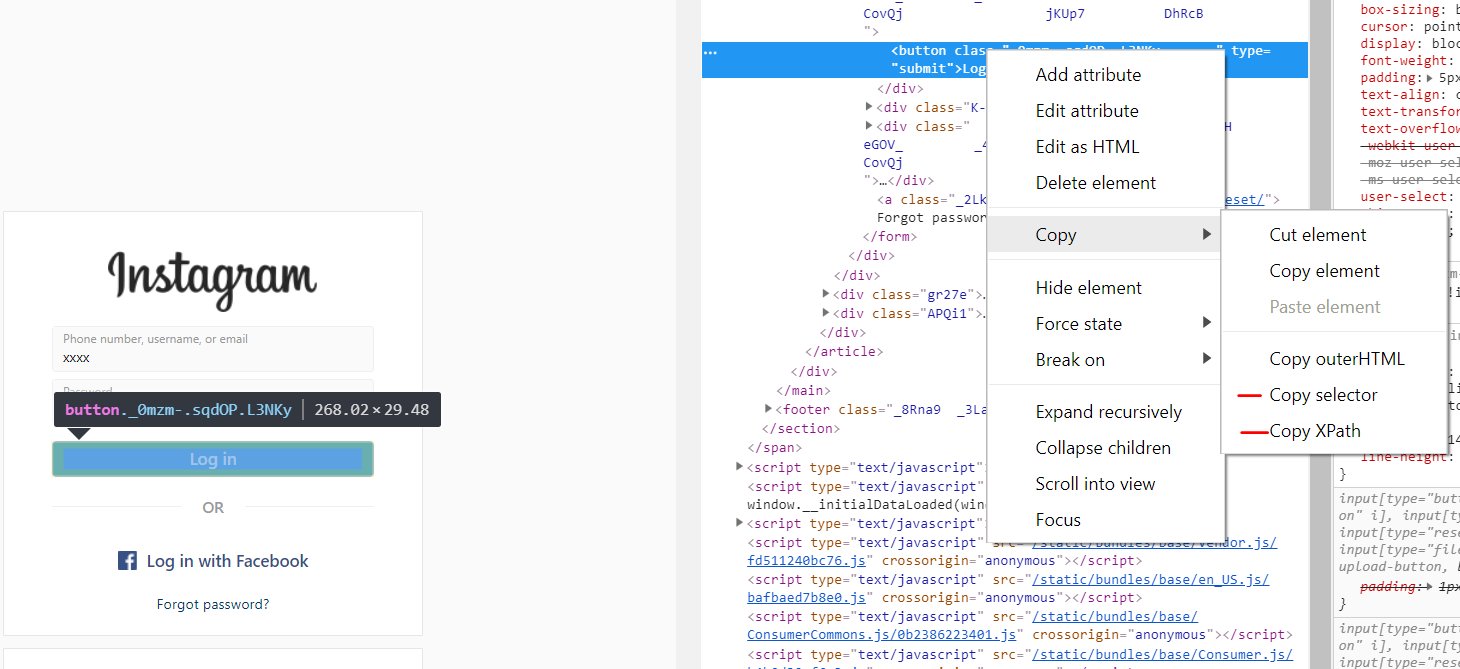1460x669 pixels.
Task: Choose Edit attribute in the context menu
Action: point(1087,111)
